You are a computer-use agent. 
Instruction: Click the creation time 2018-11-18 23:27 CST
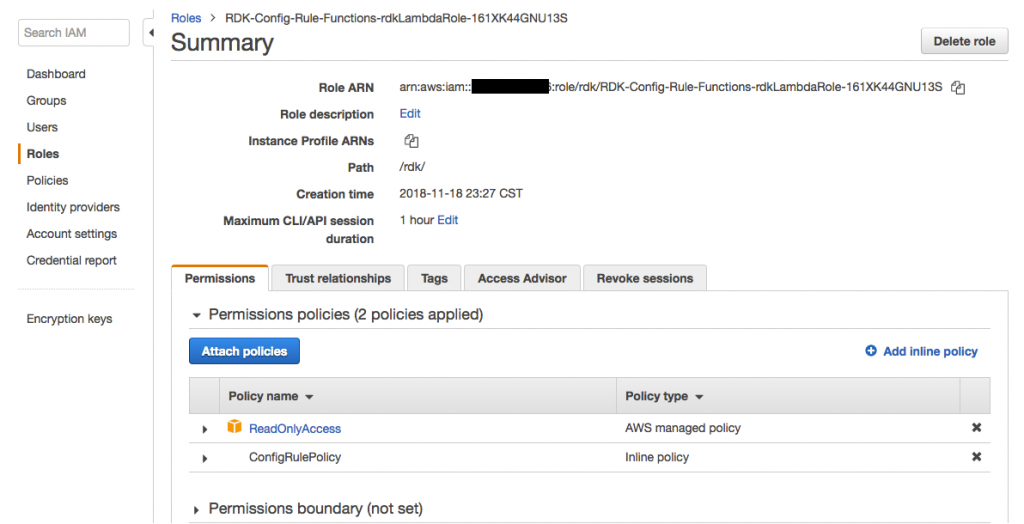461,193
